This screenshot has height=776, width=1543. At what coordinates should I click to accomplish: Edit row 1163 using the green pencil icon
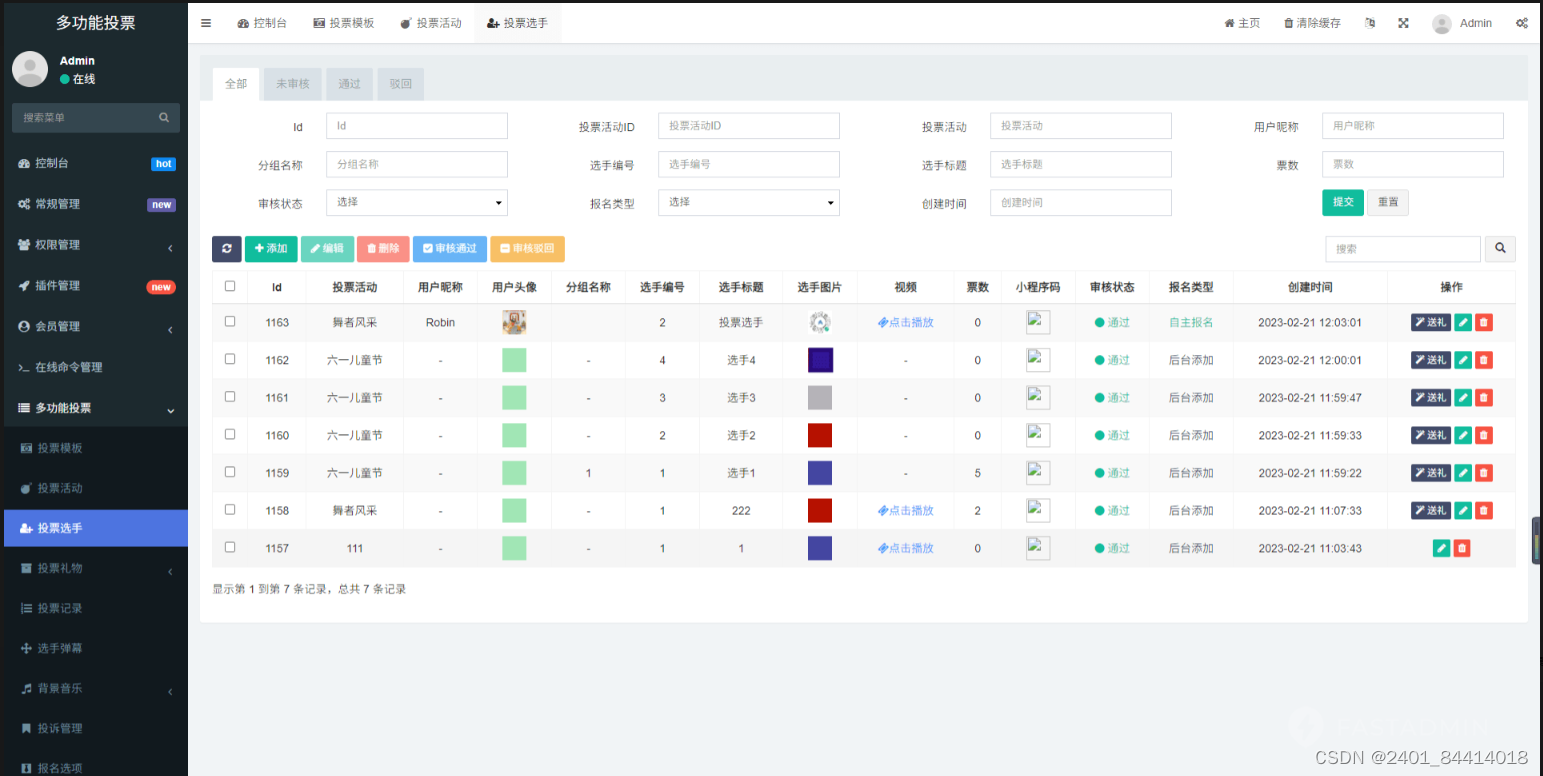click(x=1461, y=322)
